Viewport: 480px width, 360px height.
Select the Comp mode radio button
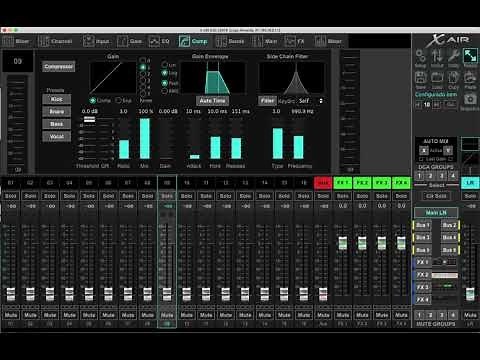click(x=93, y=100)
